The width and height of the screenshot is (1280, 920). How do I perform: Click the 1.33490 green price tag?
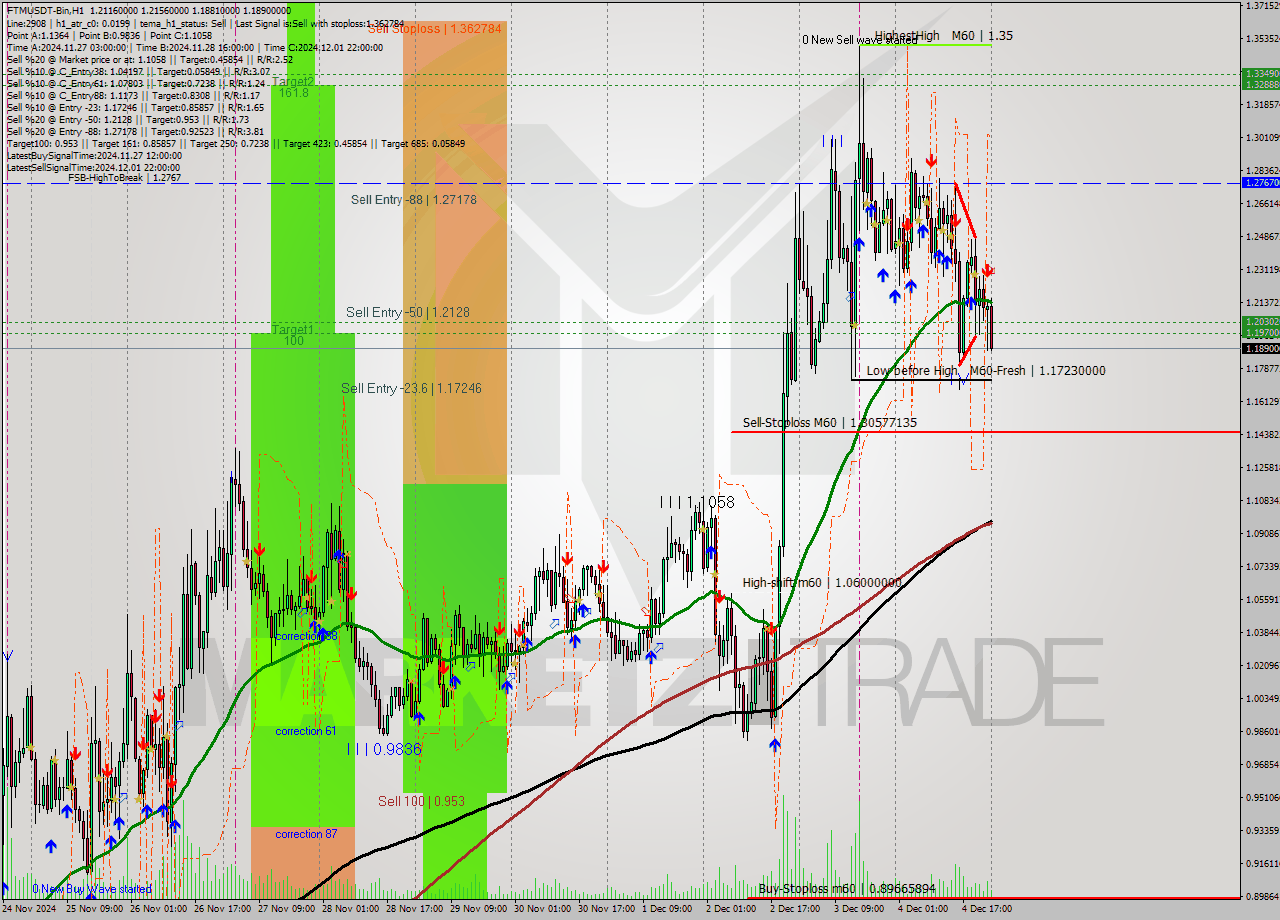[x=1259, y=73]
